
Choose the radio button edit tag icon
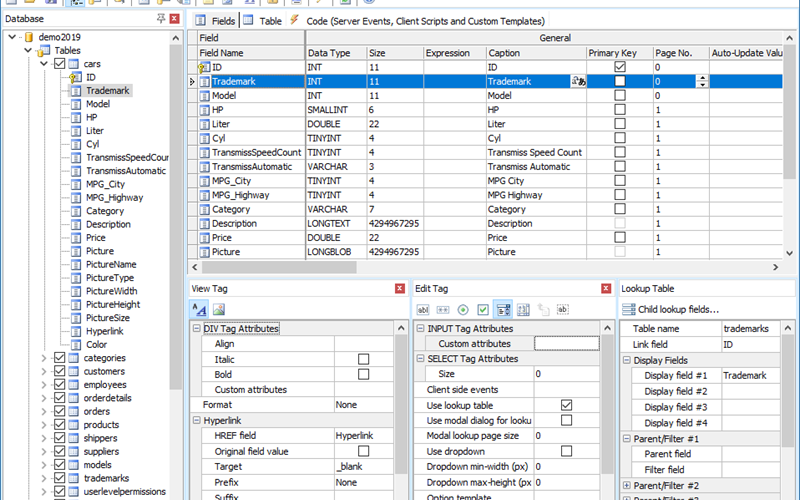tap(463, 310)
